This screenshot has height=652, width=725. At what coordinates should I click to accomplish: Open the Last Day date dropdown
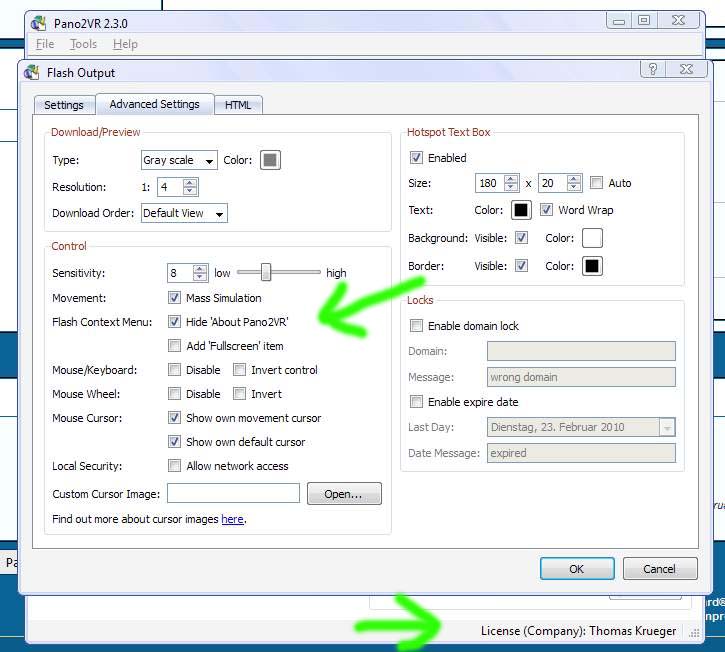tap(667, 427)
